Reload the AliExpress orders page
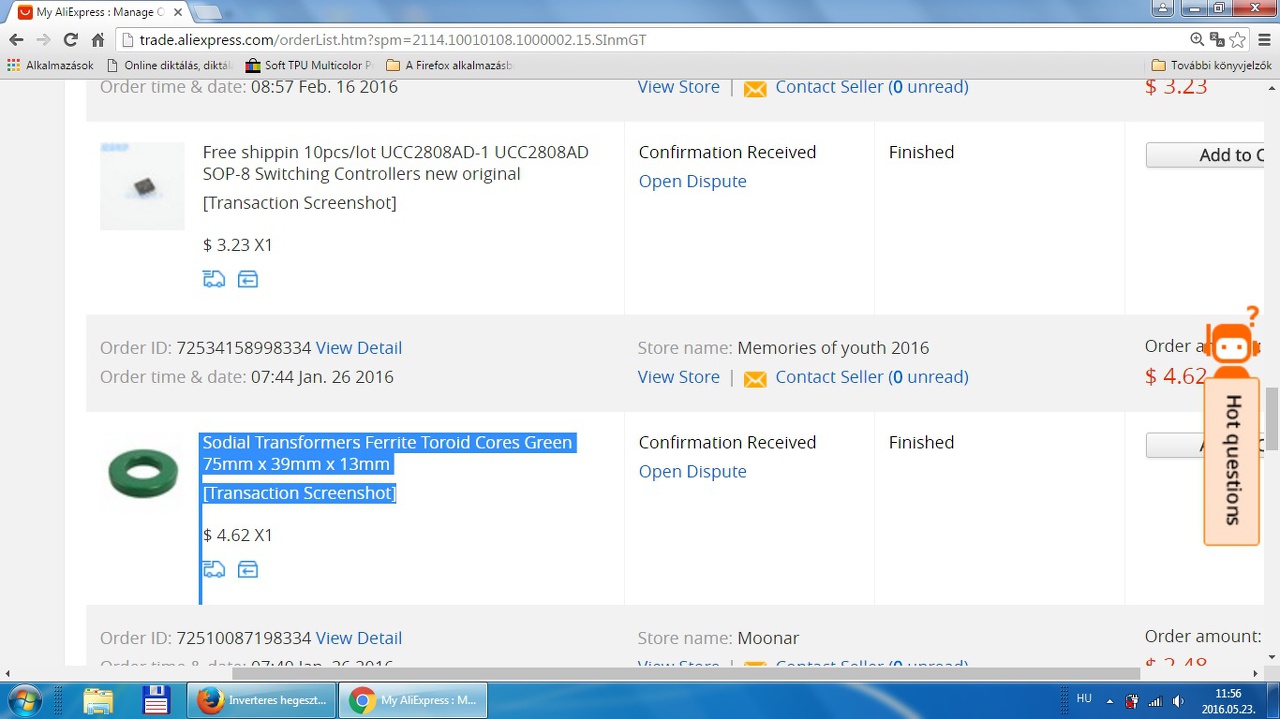Viewport: 1280px width, 719px height. pyautogui.click(x=70, y=40)
